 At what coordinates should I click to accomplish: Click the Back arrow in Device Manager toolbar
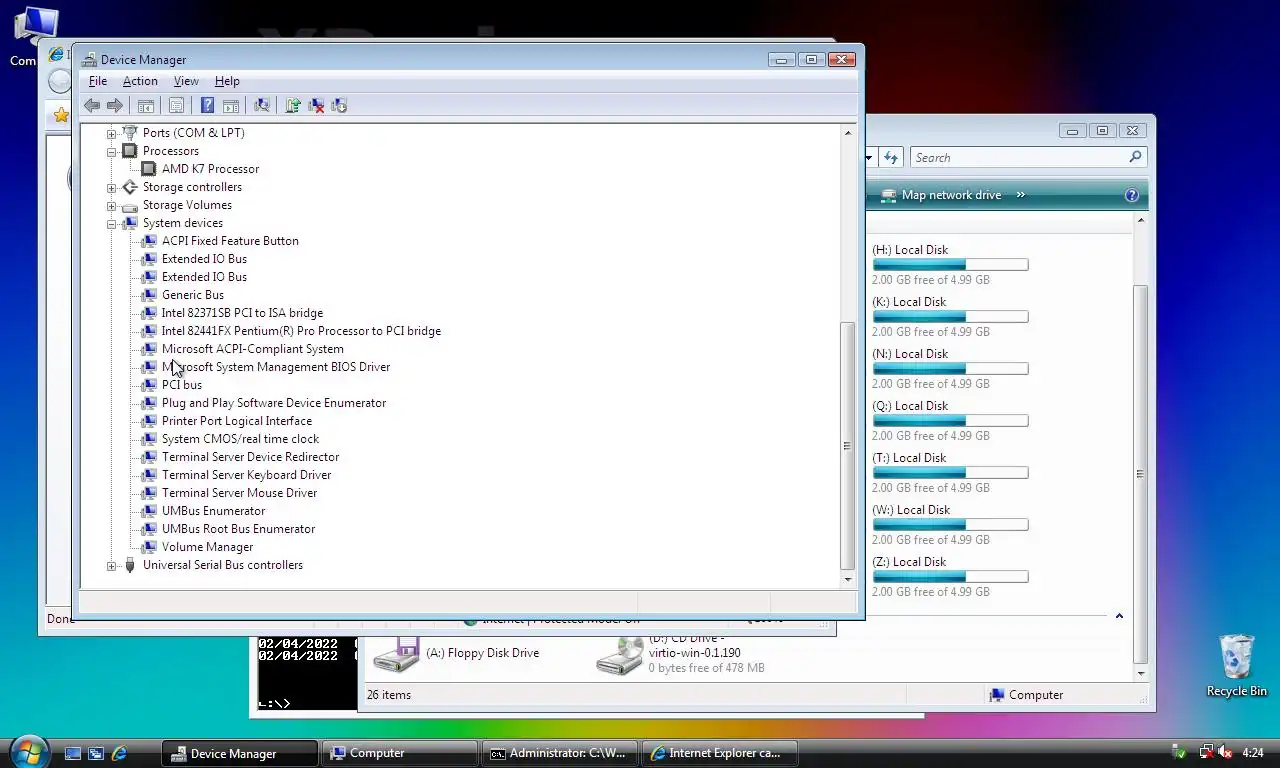coord(92,105)
